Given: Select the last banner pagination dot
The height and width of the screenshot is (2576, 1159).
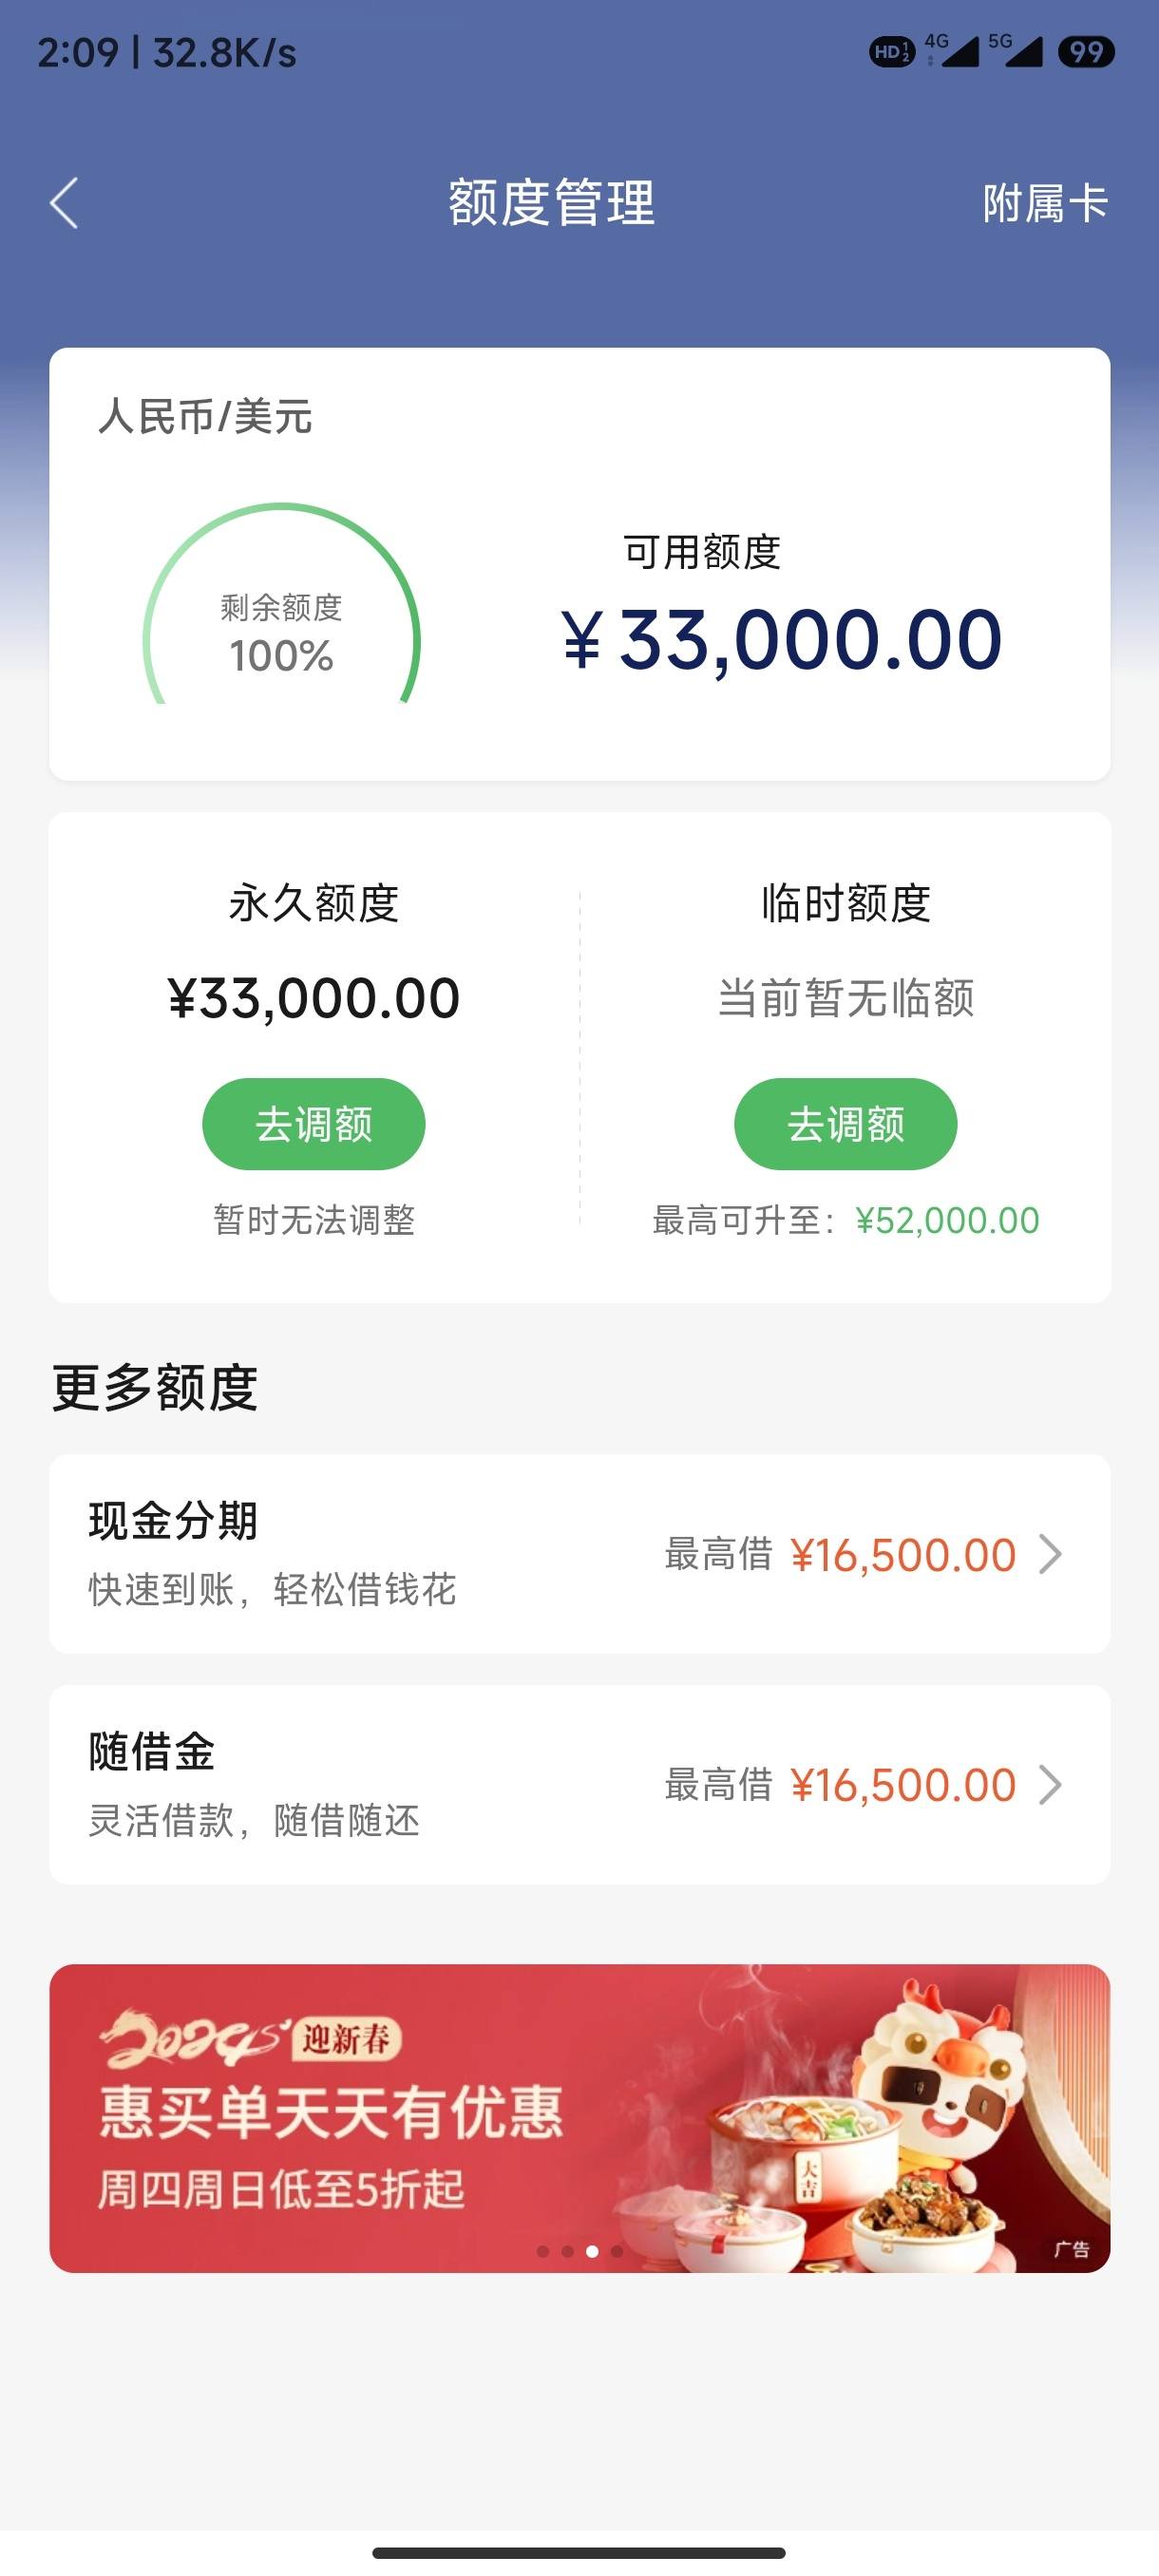Looking at the screenshot, I should [x=617, y=2251].
